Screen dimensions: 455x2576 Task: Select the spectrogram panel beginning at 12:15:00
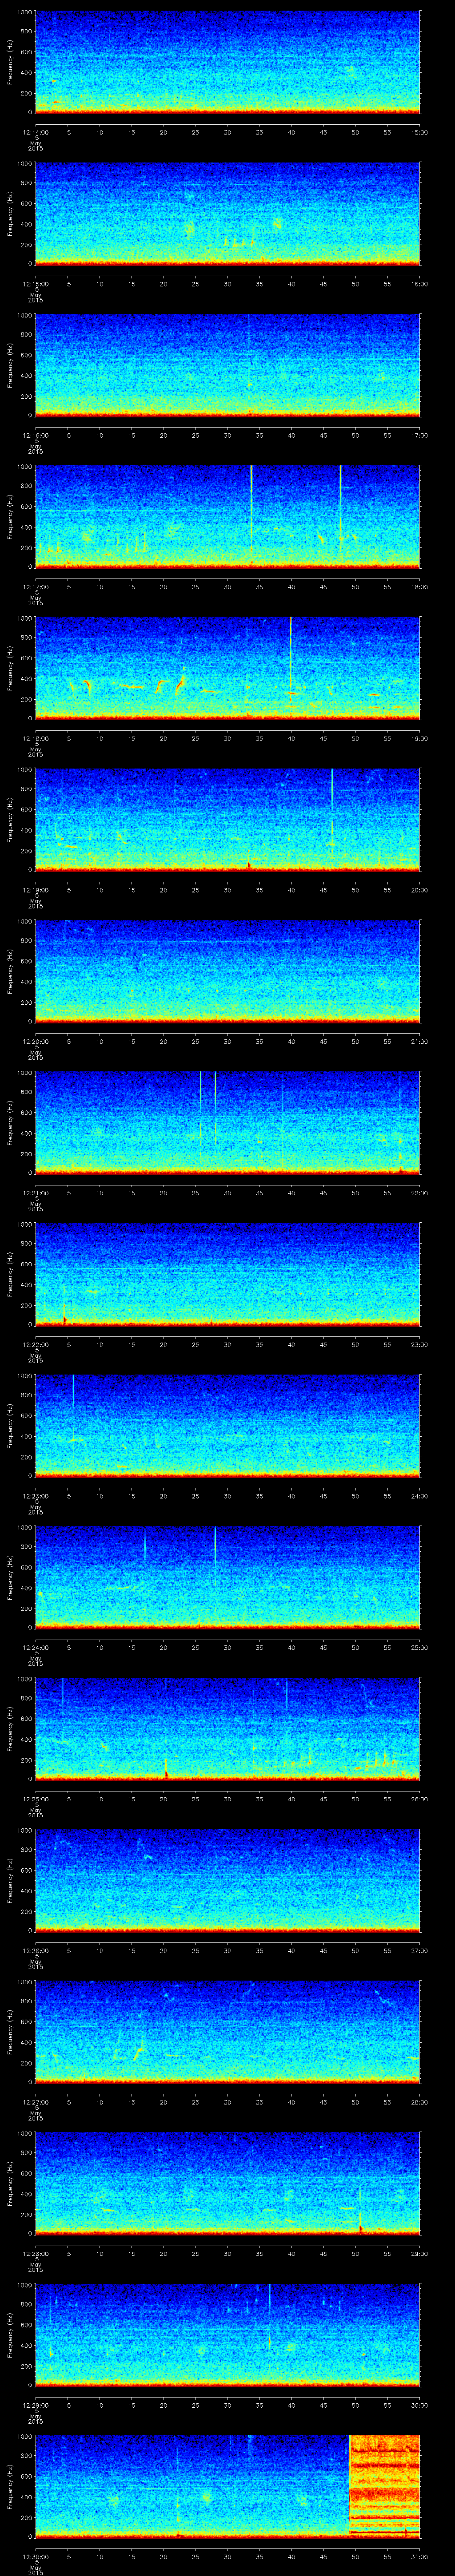click(228, 214)
